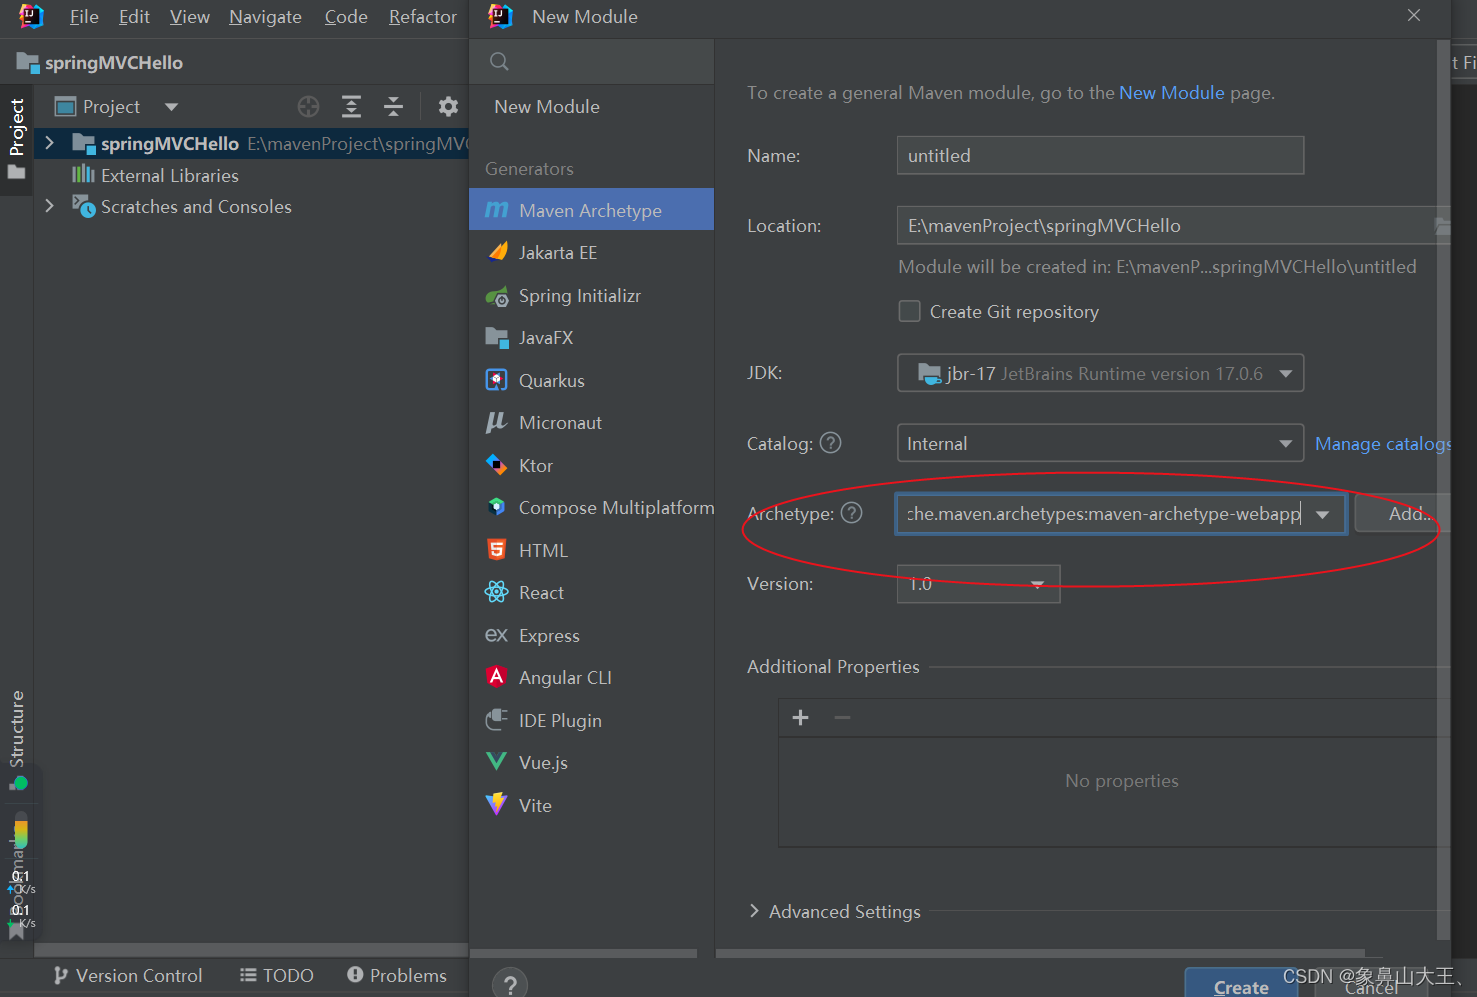Open the Archetype dropdown arrow

click(1323, 514)
